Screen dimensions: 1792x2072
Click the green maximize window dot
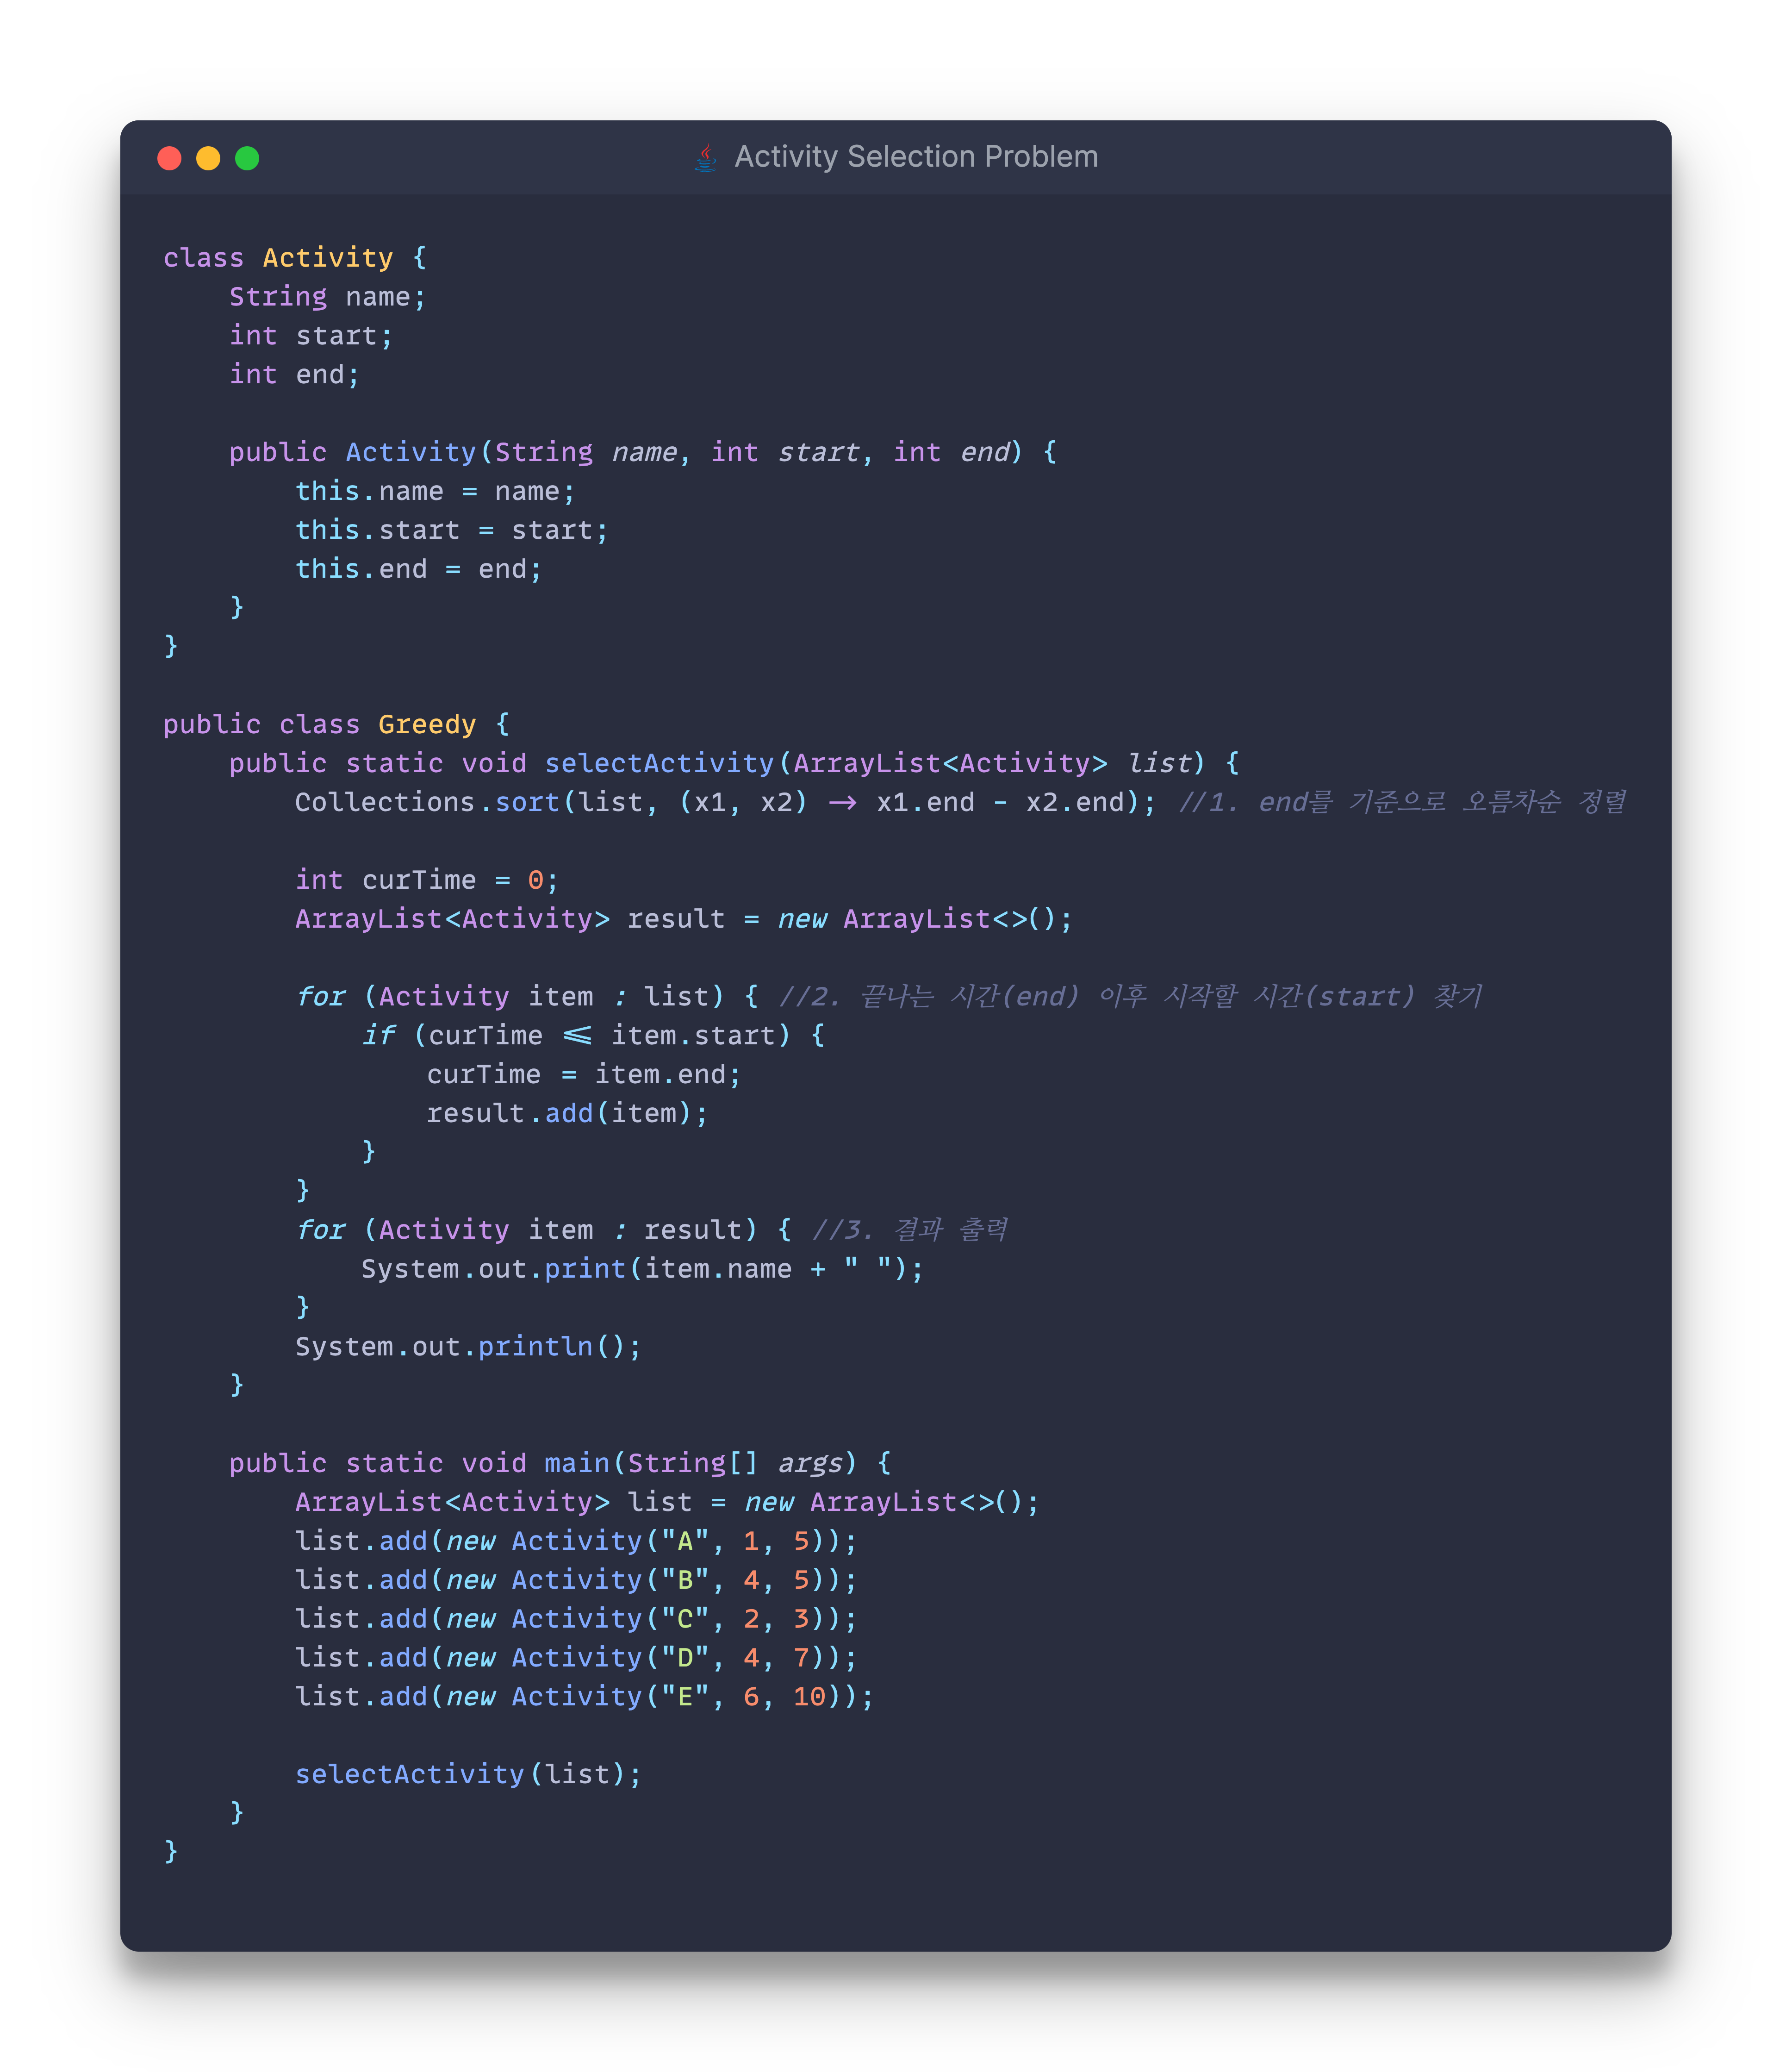click(x=247, y=158)
